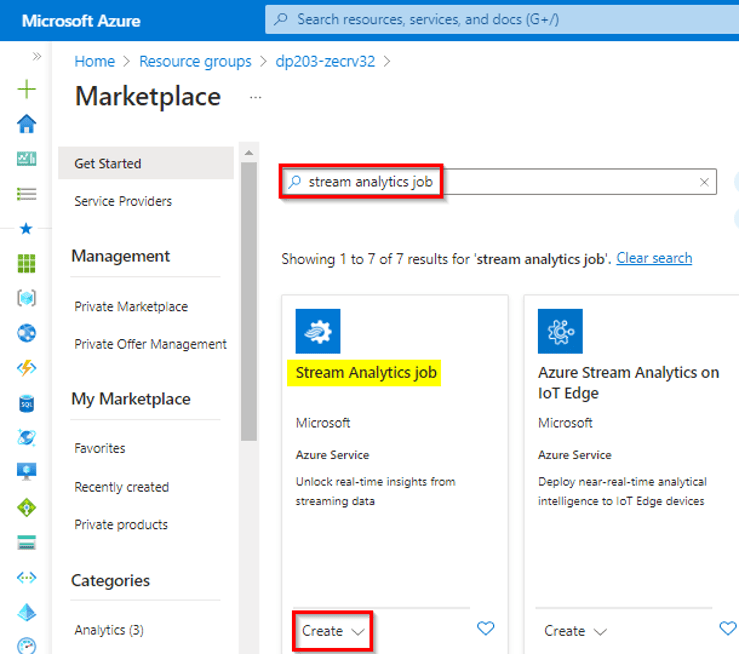Click the dp203-zecrv32 breadcrumb link
740x654 pixels.
[325, 61]
